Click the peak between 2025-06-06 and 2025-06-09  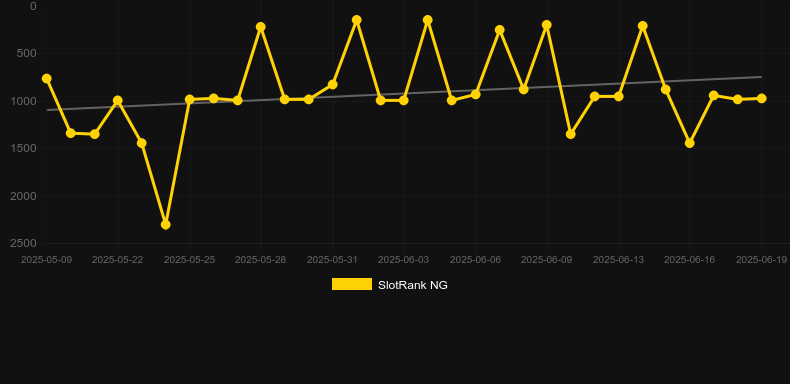[x=500, y=30]
